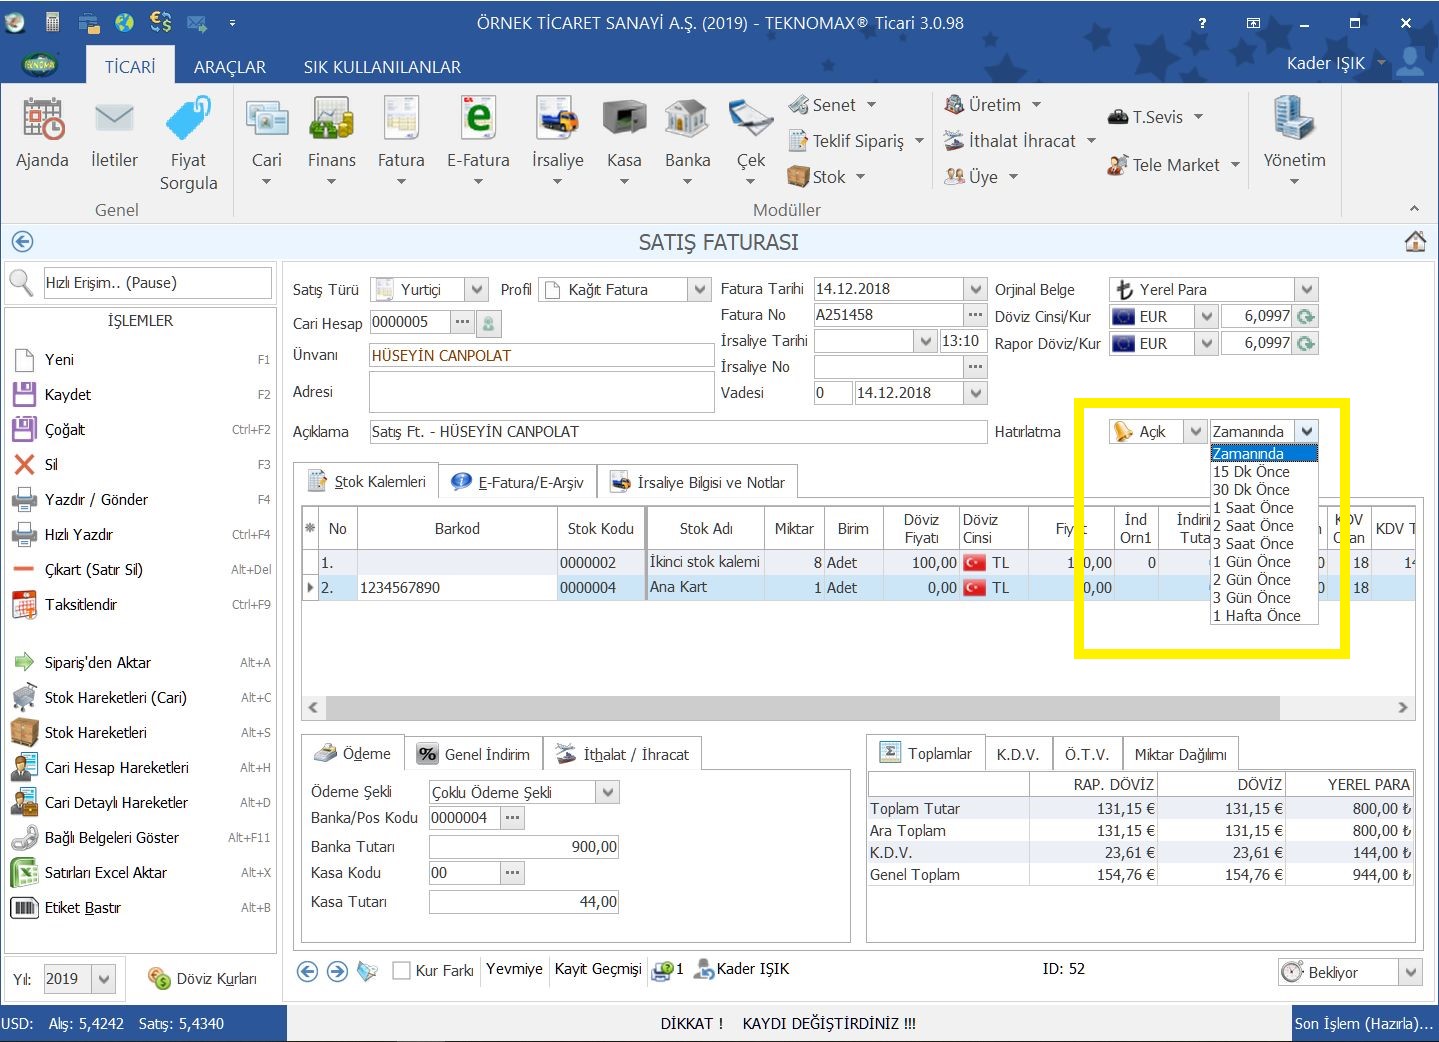Toggle the Kur Farkı checkbox
The width and height of the screenshot is (1439, 1042).
click(x=402, y=970)
